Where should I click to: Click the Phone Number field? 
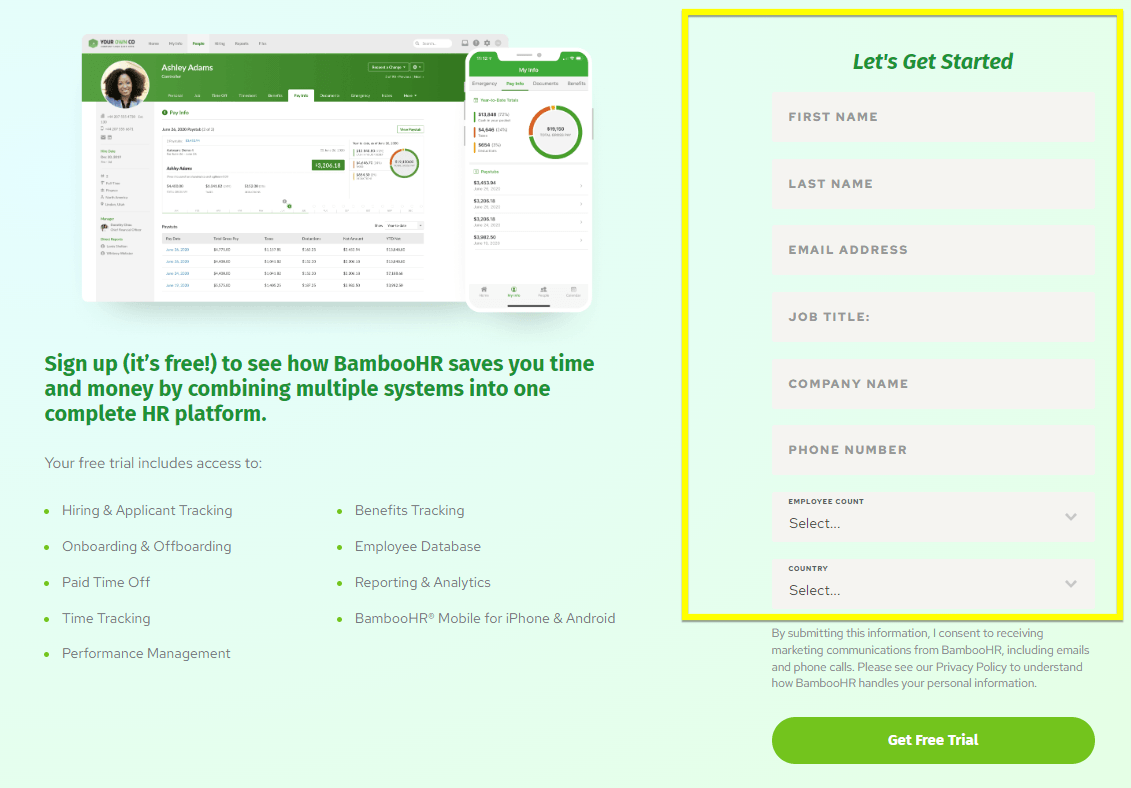pos(933,450)
